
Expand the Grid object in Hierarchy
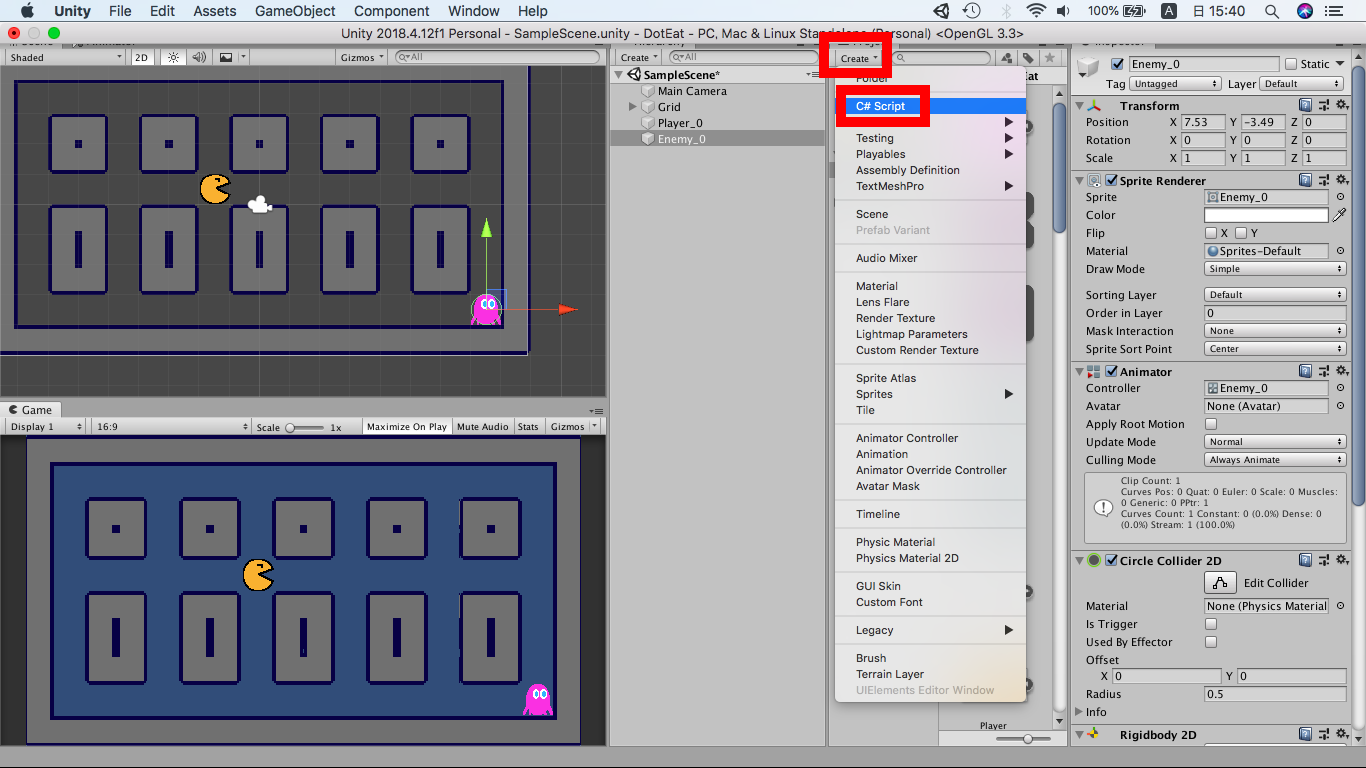(x=633, y=107)
